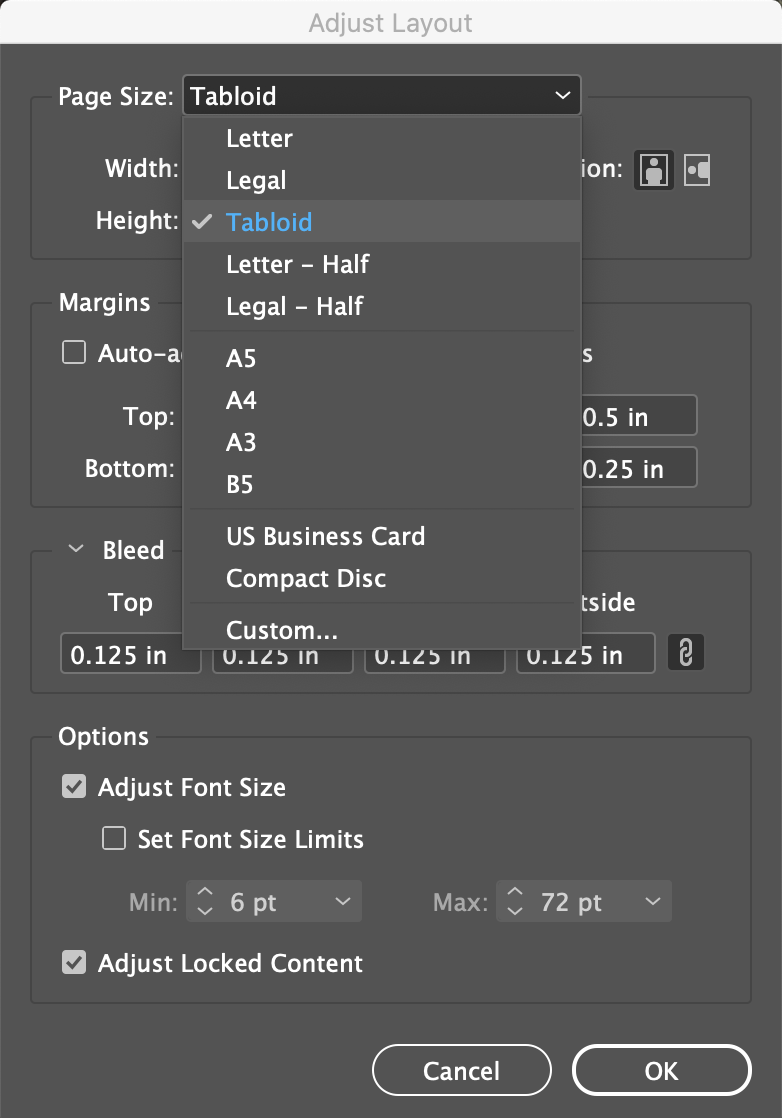Enable Auto-adjust margins checkbox

(x=74, y=352)
